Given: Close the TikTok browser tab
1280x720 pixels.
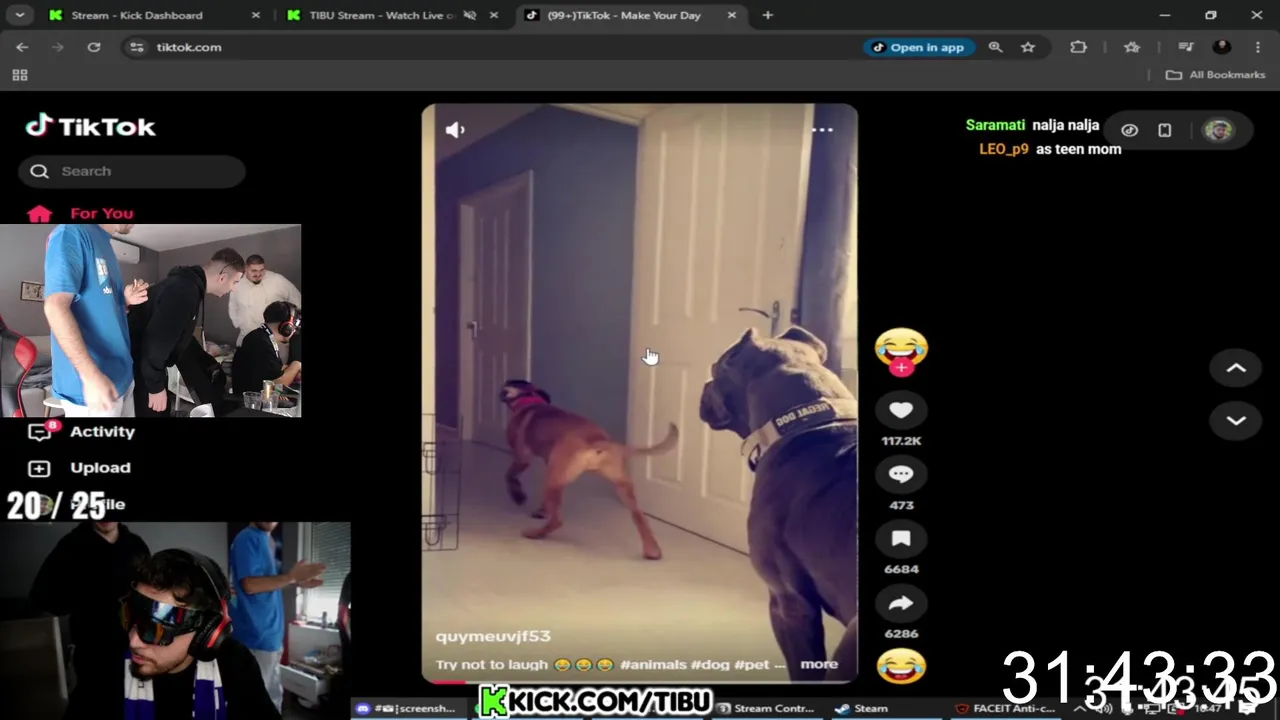Looking at the screenshot, I should pyautogui.click(x=732, y=15).
